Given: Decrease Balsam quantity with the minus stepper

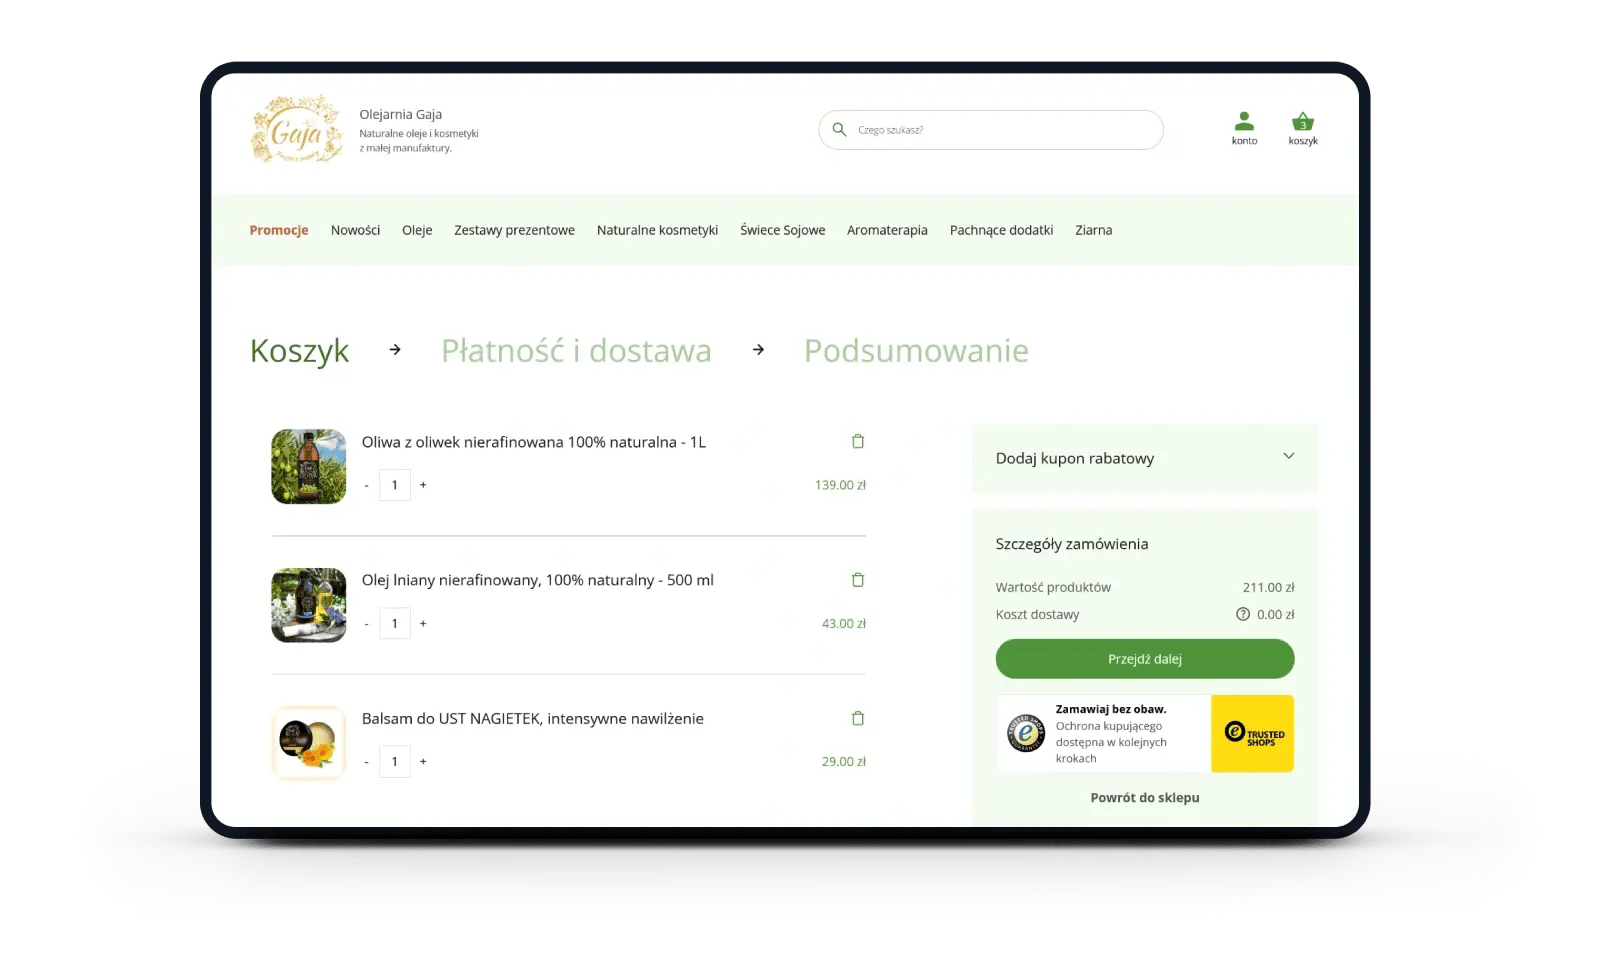Looking at the screenshot, I should point(366,761).
